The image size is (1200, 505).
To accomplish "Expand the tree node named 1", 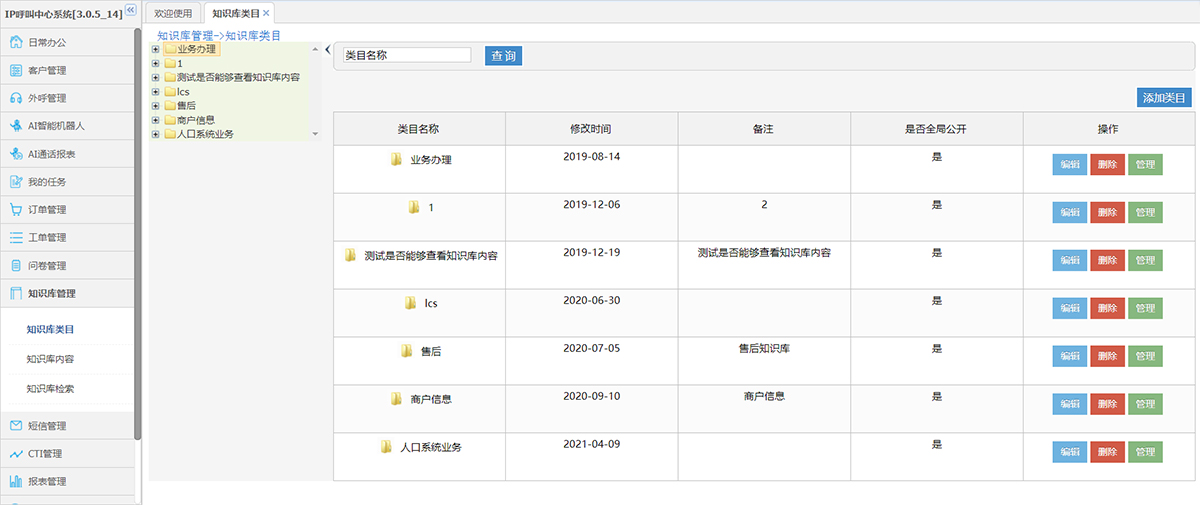I will 155,63.
